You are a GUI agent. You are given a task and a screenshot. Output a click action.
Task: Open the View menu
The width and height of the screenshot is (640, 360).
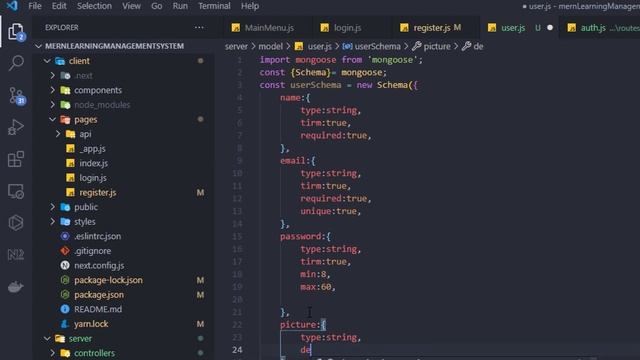pos(131,6)
